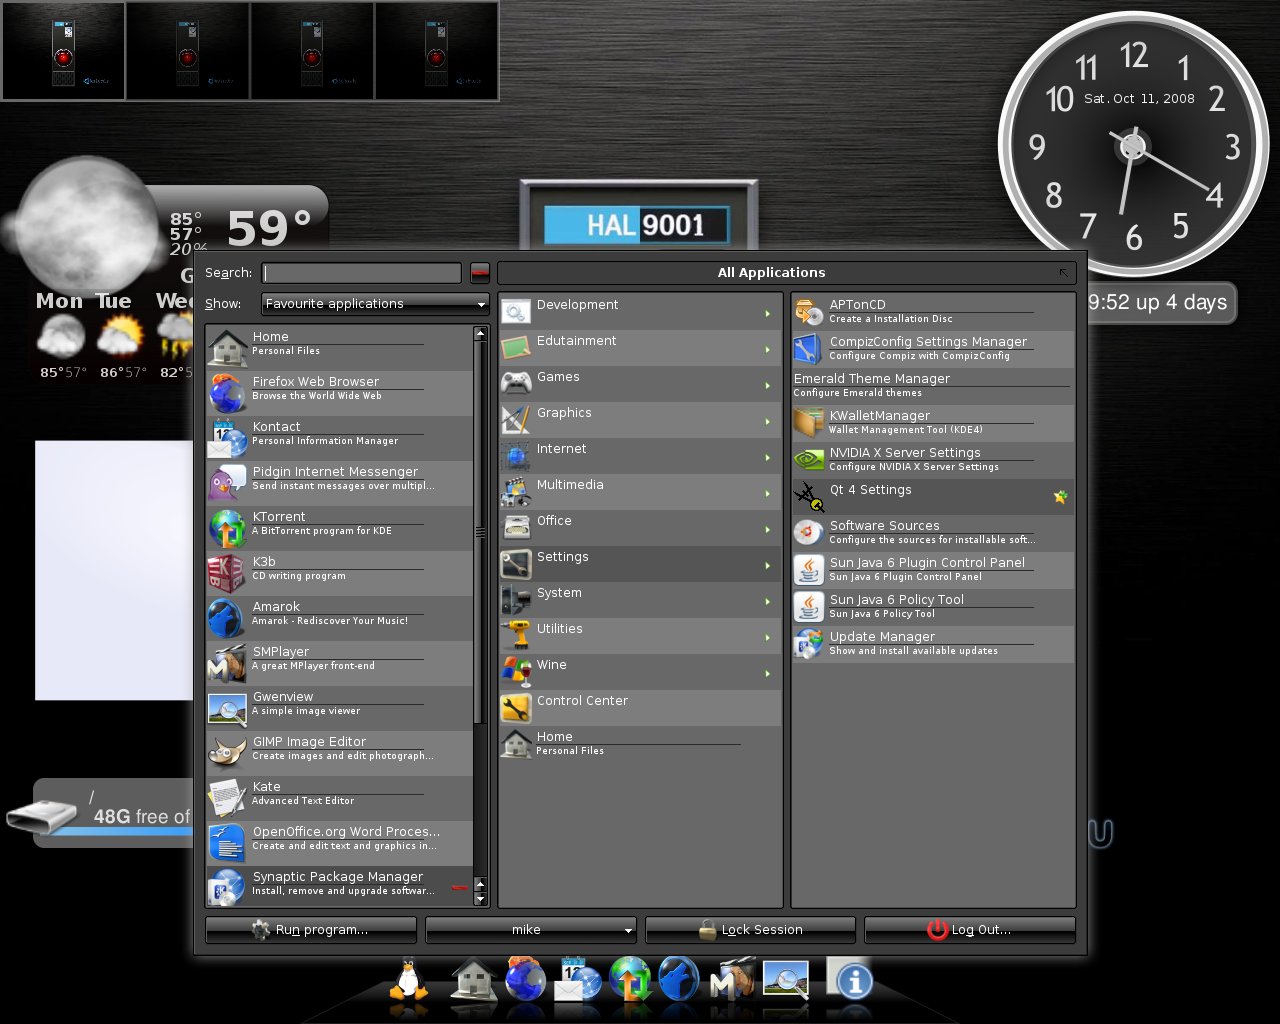Launch Gwenview image viewer
1280x1024 pixels.
339,708
